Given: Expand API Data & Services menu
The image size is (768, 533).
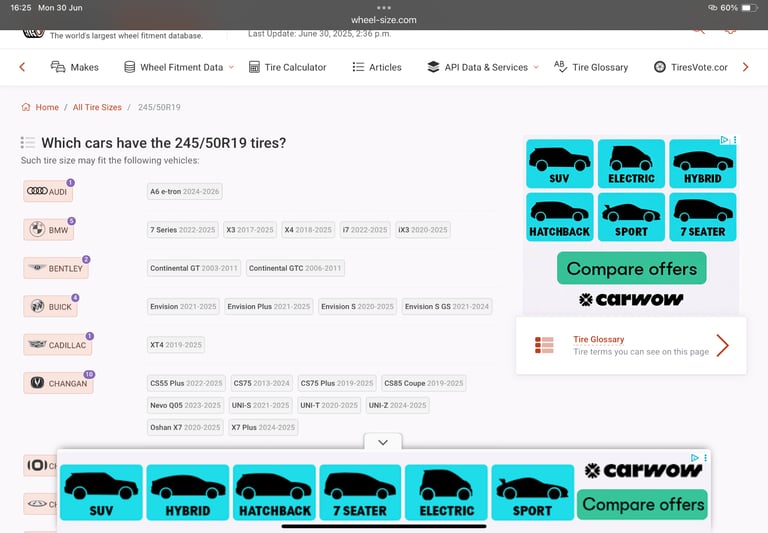Looking at the screenshot, I should tap(482, 67).
